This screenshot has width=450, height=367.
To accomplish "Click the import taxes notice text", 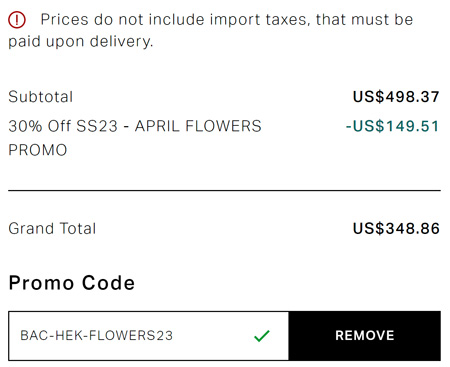I will tap(211, 30).
